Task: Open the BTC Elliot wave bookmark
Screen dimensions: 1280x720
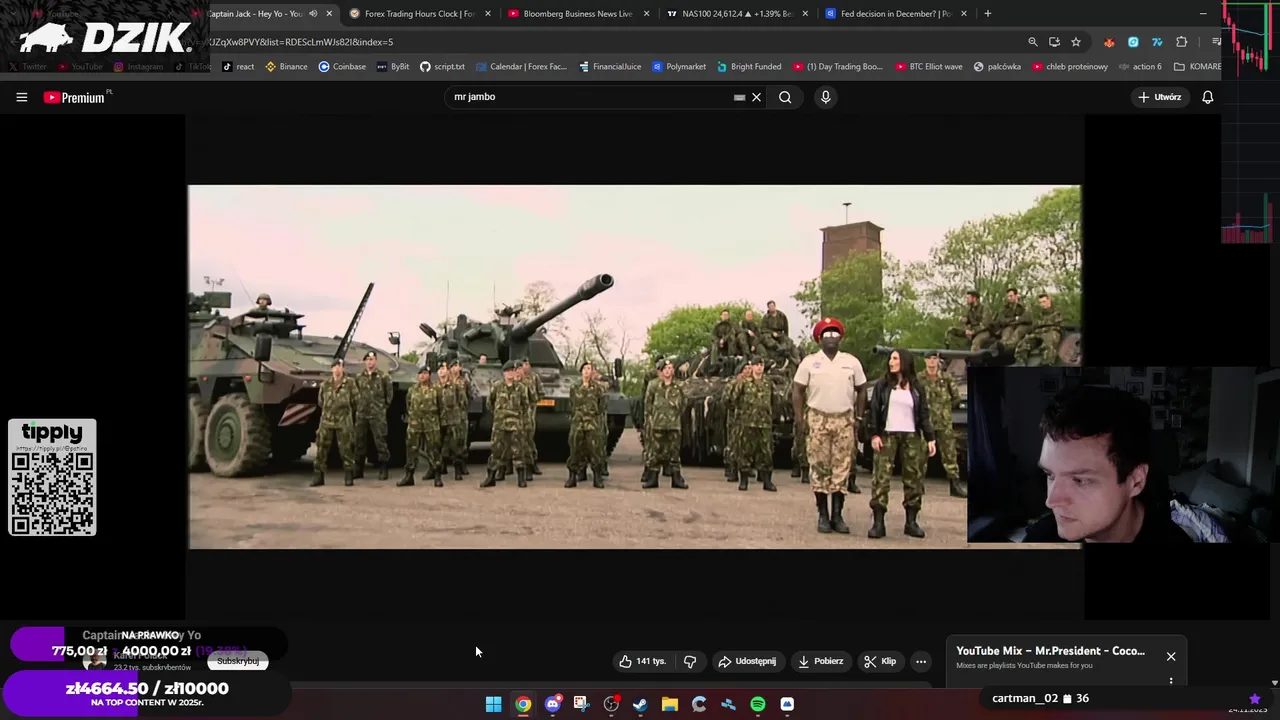Action: [x=929, y=67]
